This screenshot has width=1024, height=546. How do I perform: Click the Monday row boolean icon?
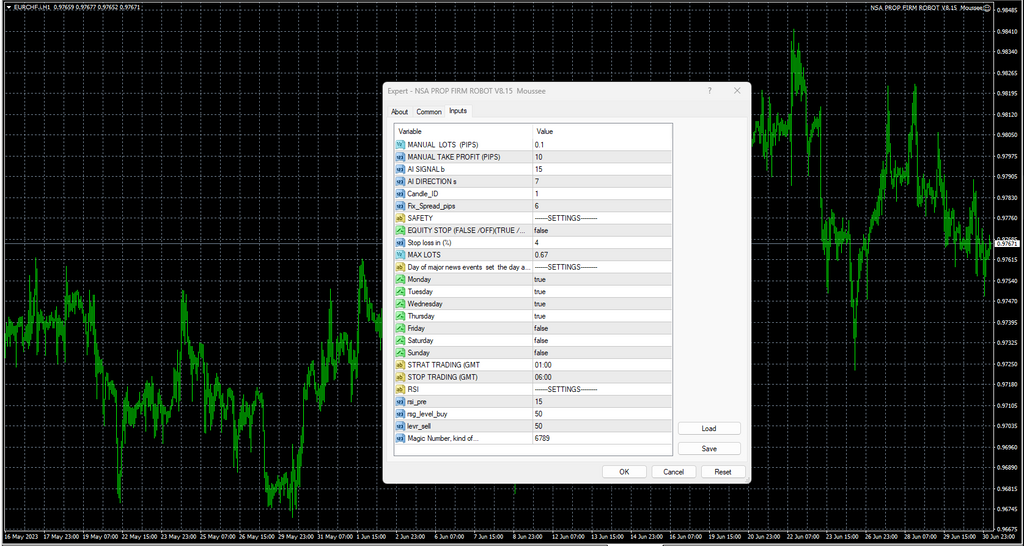coord(400,280)
